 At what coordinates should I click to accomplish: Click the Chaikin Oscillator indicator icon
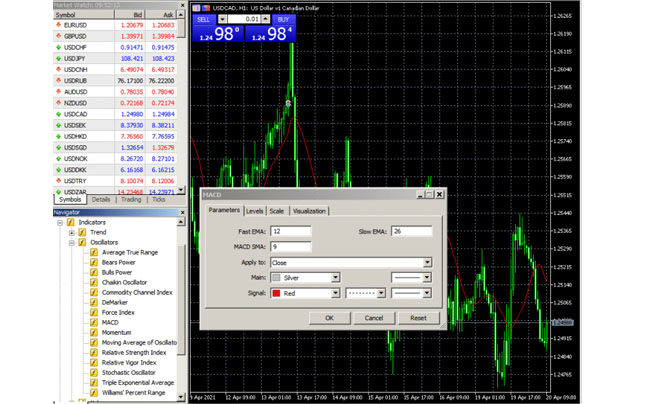[x=94, y=282]
